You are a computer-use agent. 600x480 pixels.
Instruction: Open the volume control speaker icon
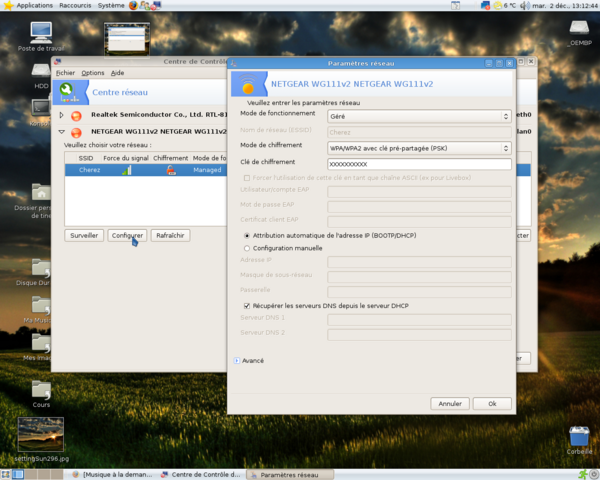click(x=525, y=5)
